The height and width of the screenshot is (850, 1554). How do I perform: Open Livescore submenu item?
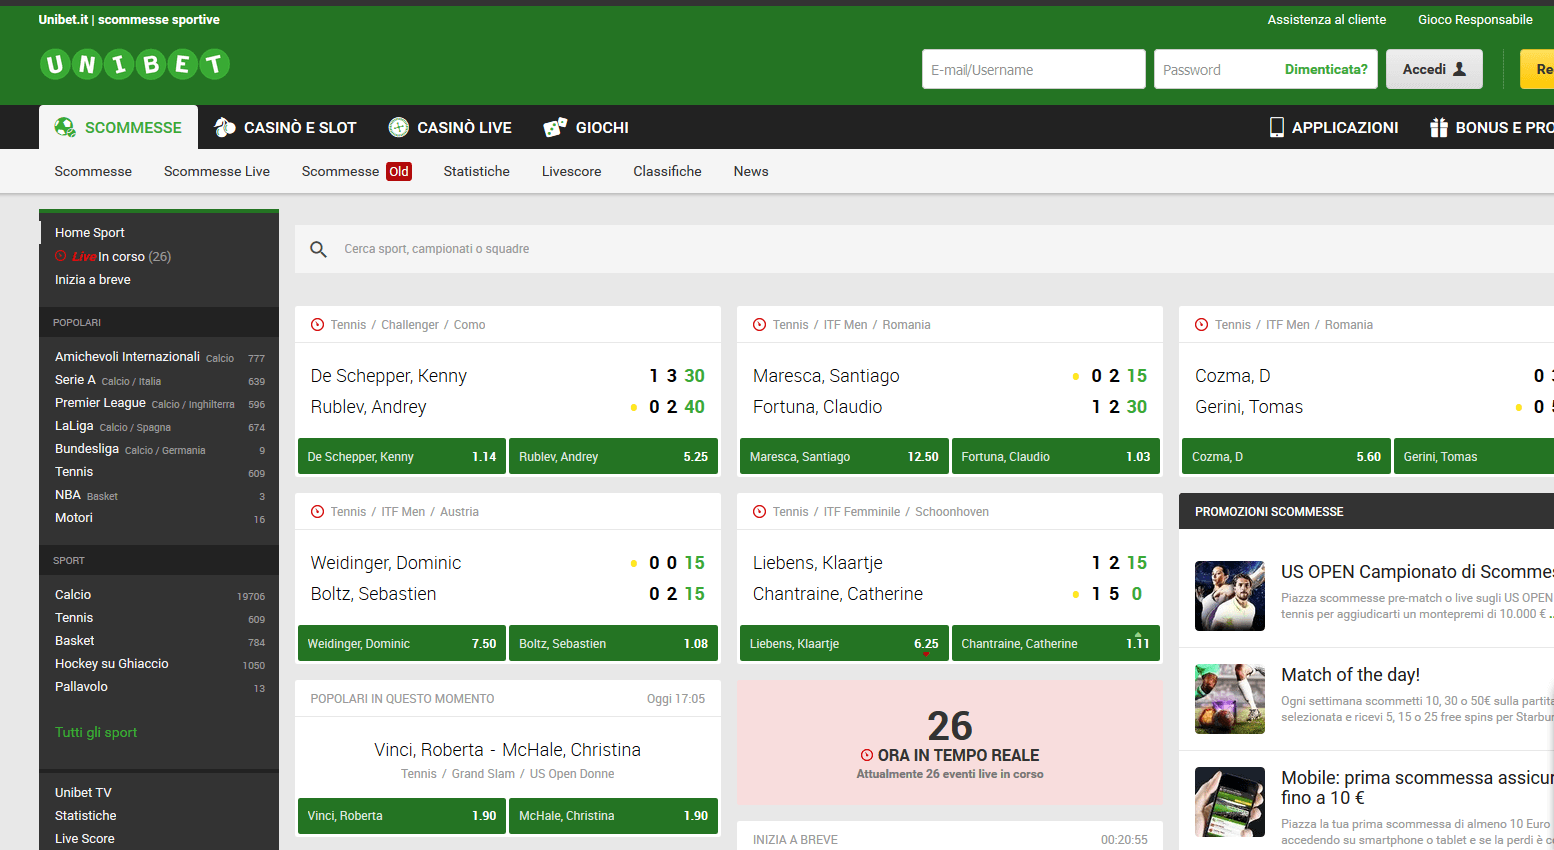click(x=572, y=171)
